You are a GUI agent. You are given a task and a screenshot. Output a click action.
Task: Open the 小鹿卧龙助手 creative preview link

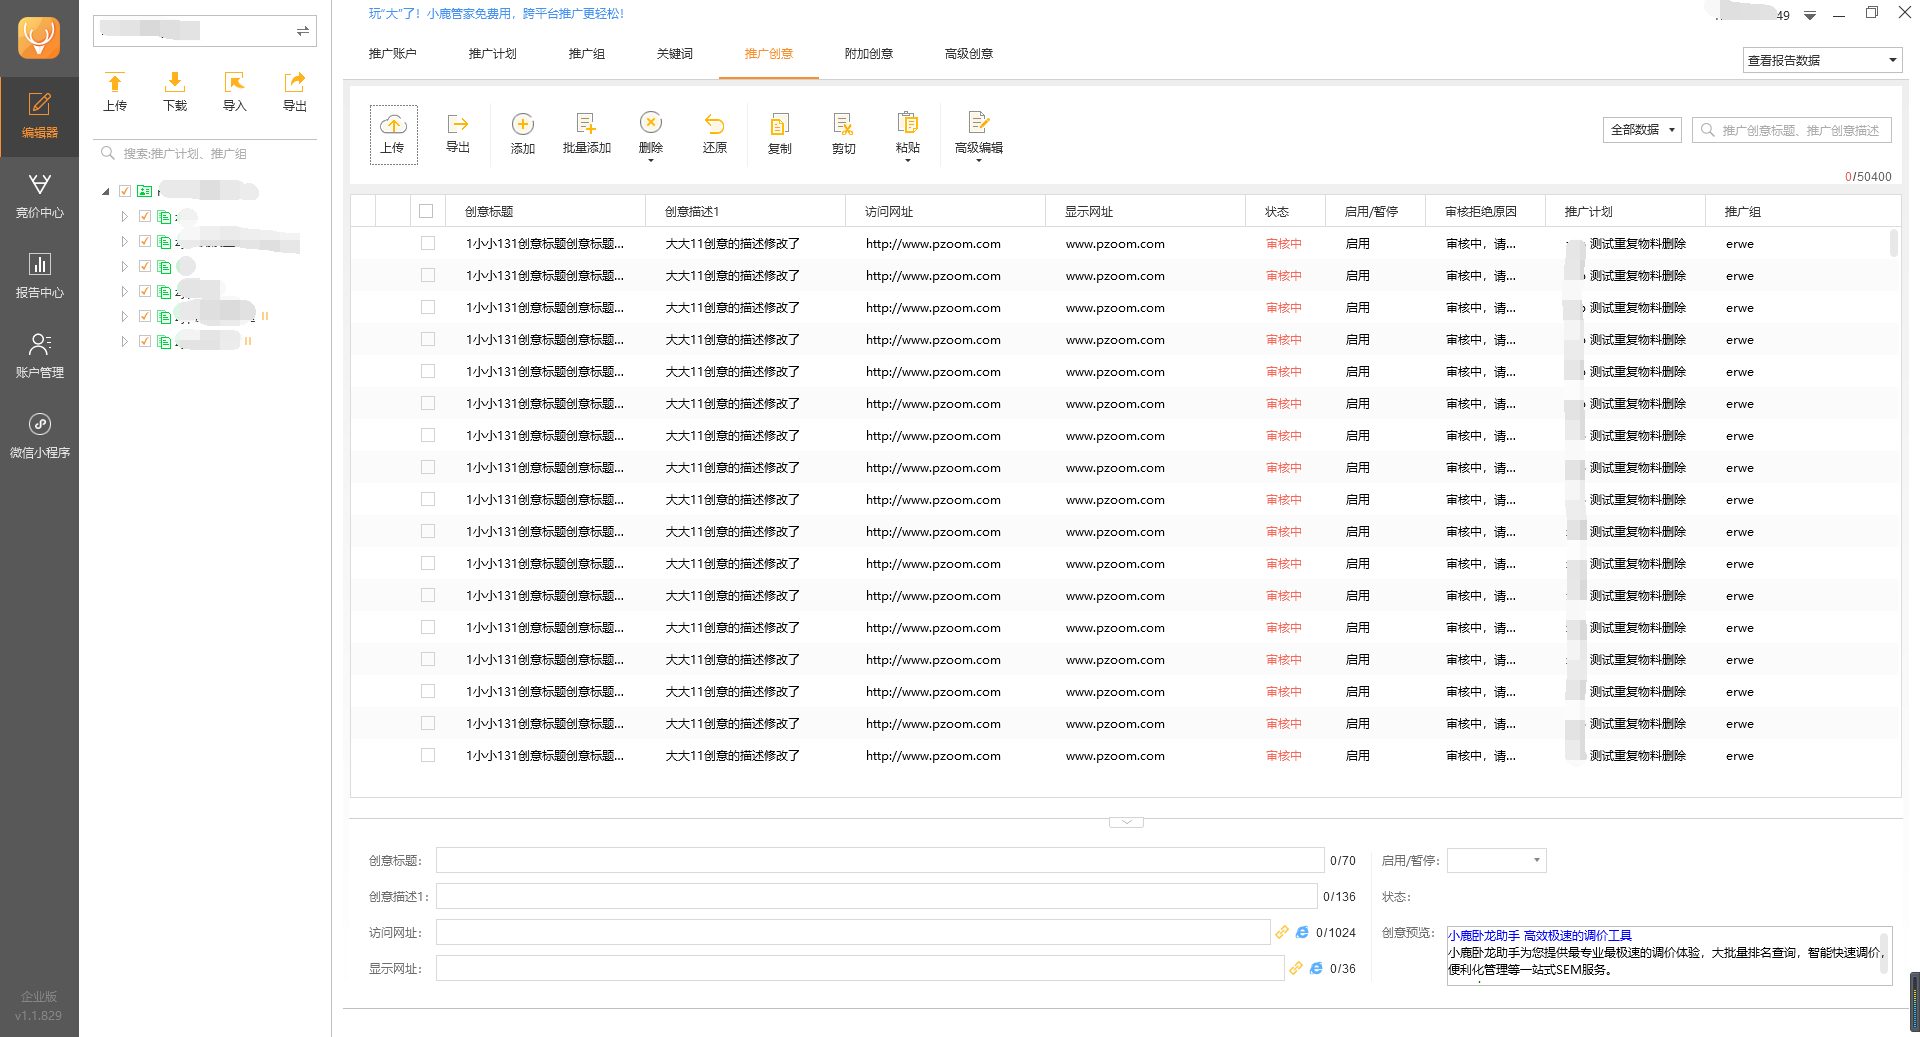1540,936
